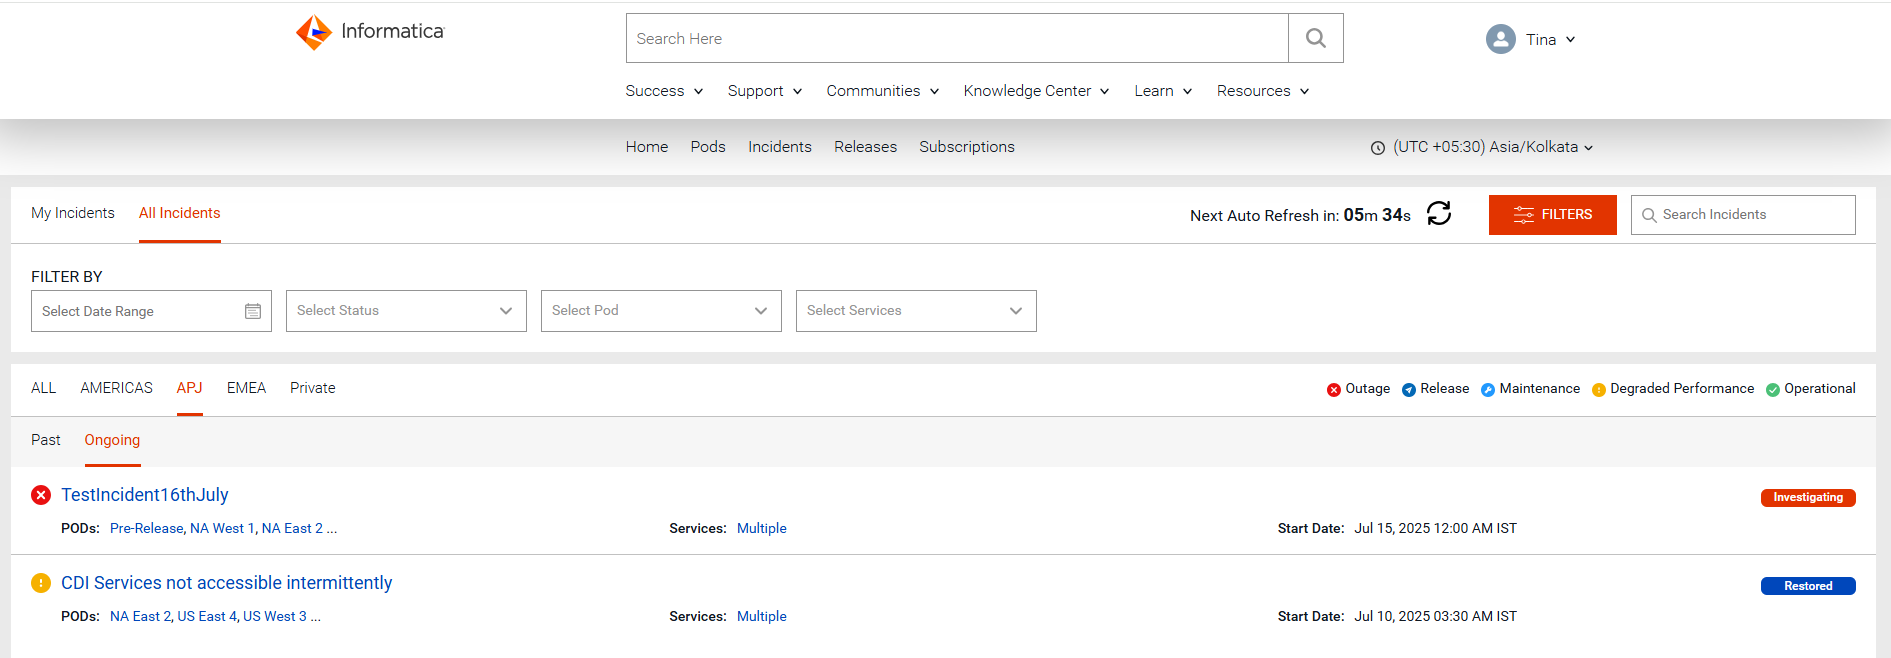This screenshot has width=1891, height=658.
Task: Go to the Home nav item
Action: 647,147
